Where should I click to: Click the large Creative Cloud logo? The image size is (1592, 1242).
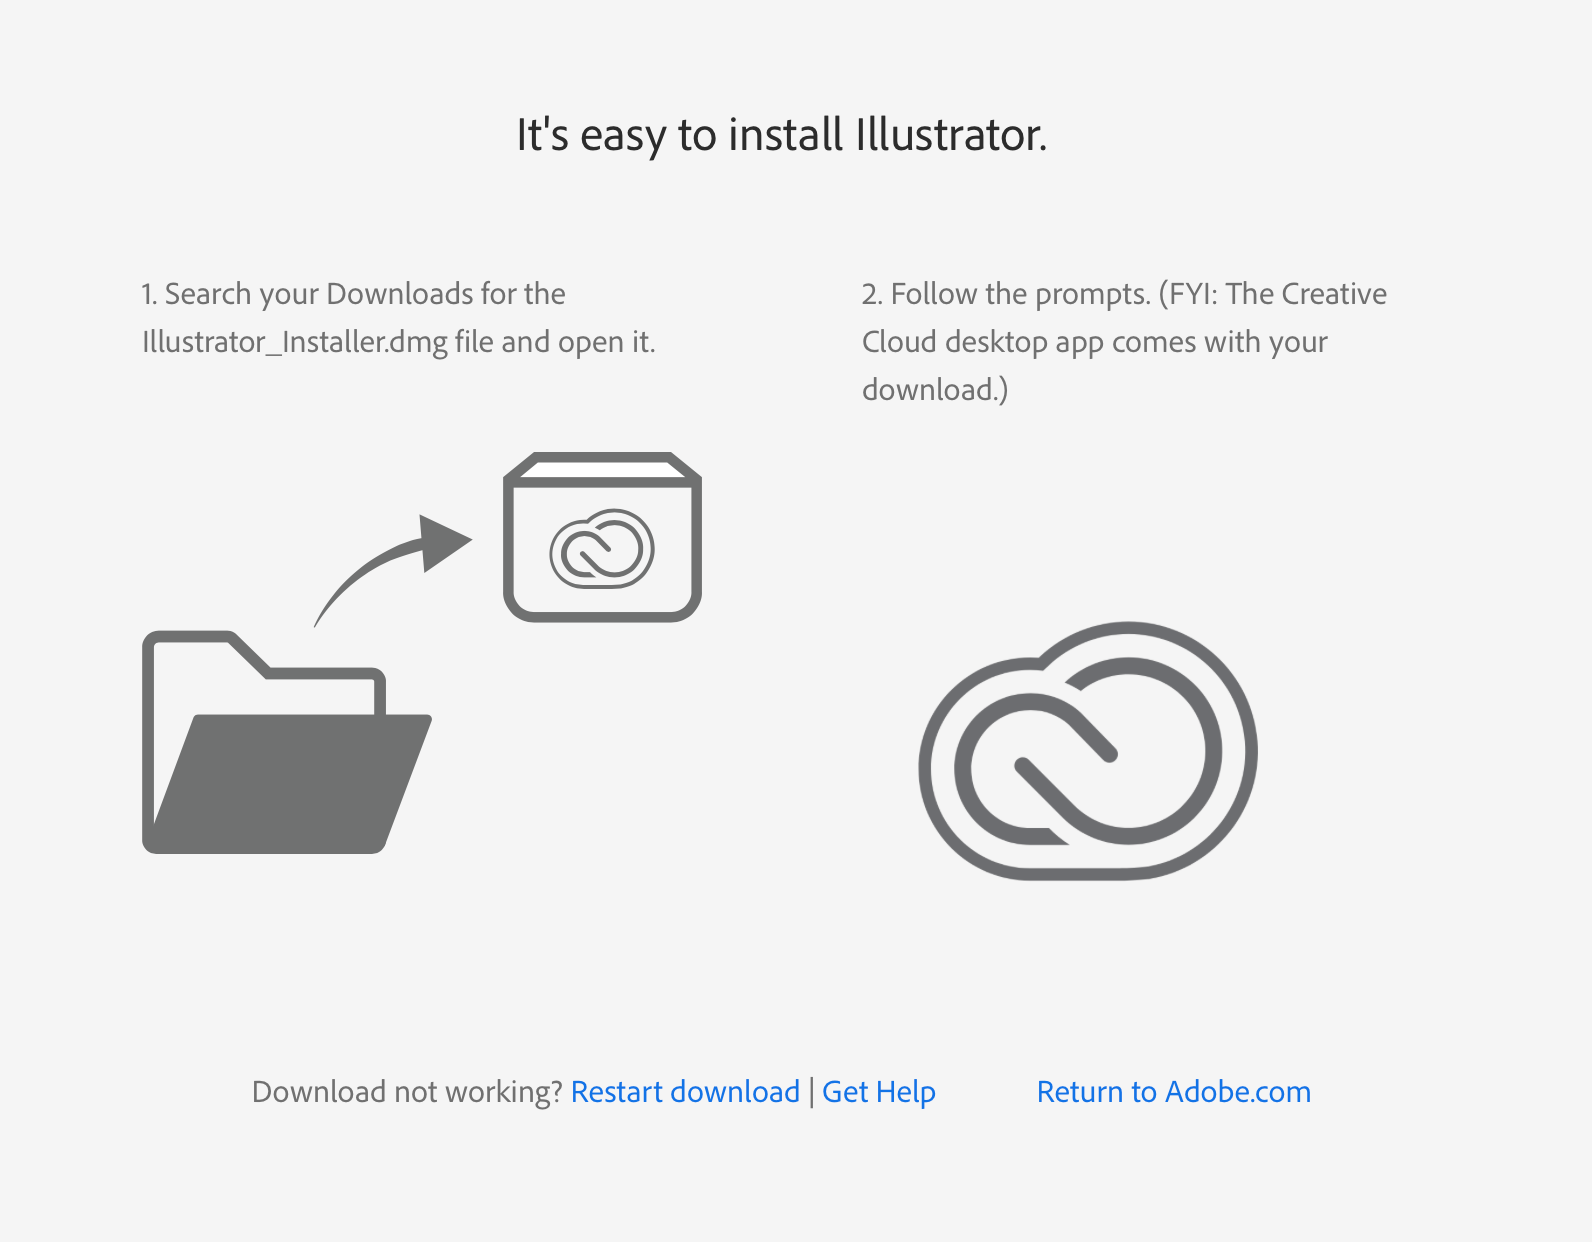coord(1088,751)
